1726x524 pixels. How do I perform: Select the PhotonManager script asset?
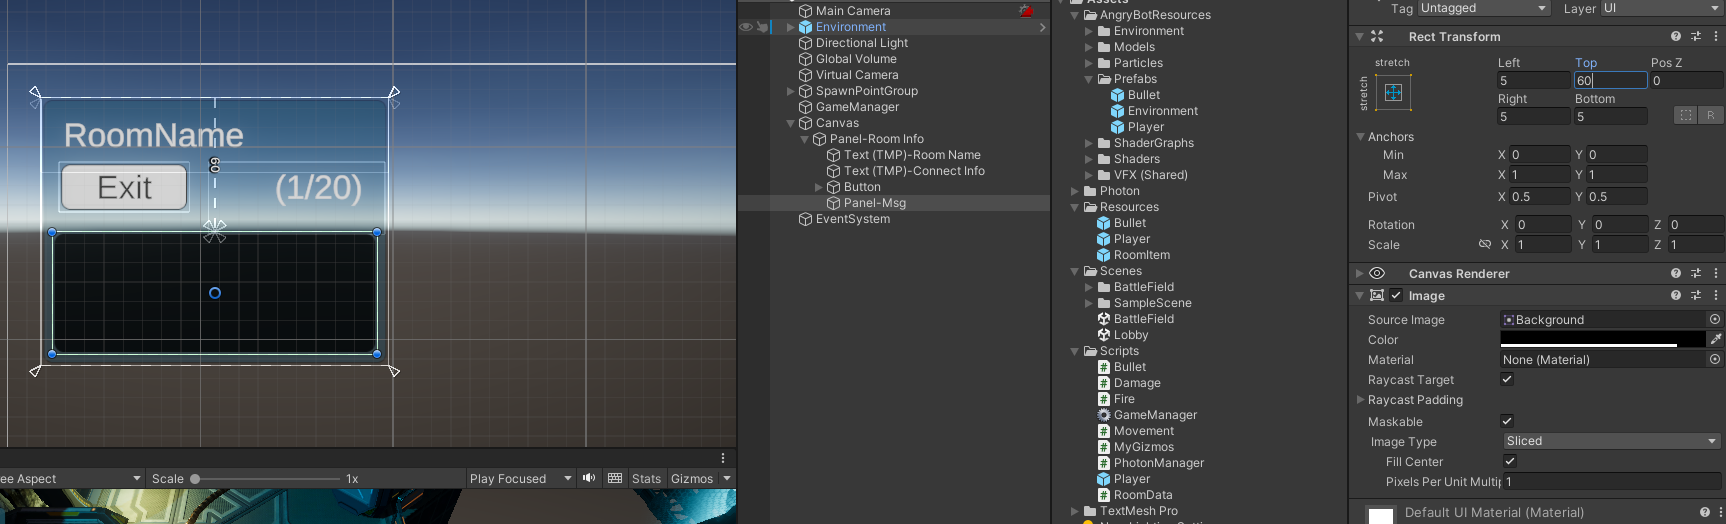point(1151,463)
